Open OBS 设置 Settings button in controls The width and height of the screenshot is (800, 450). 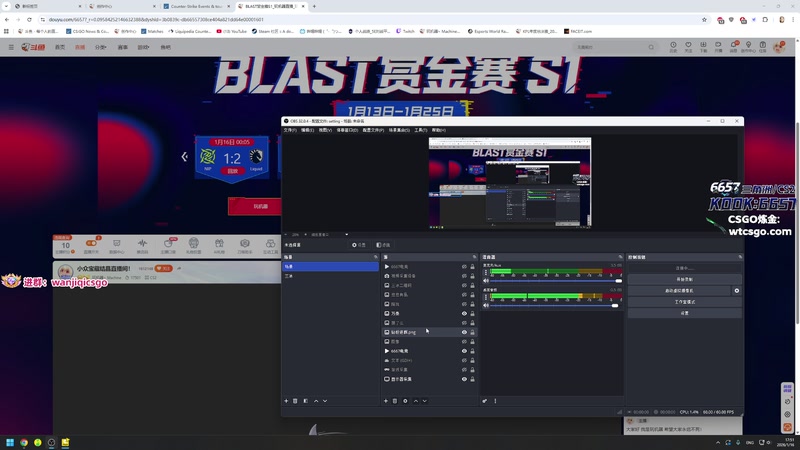684,313
